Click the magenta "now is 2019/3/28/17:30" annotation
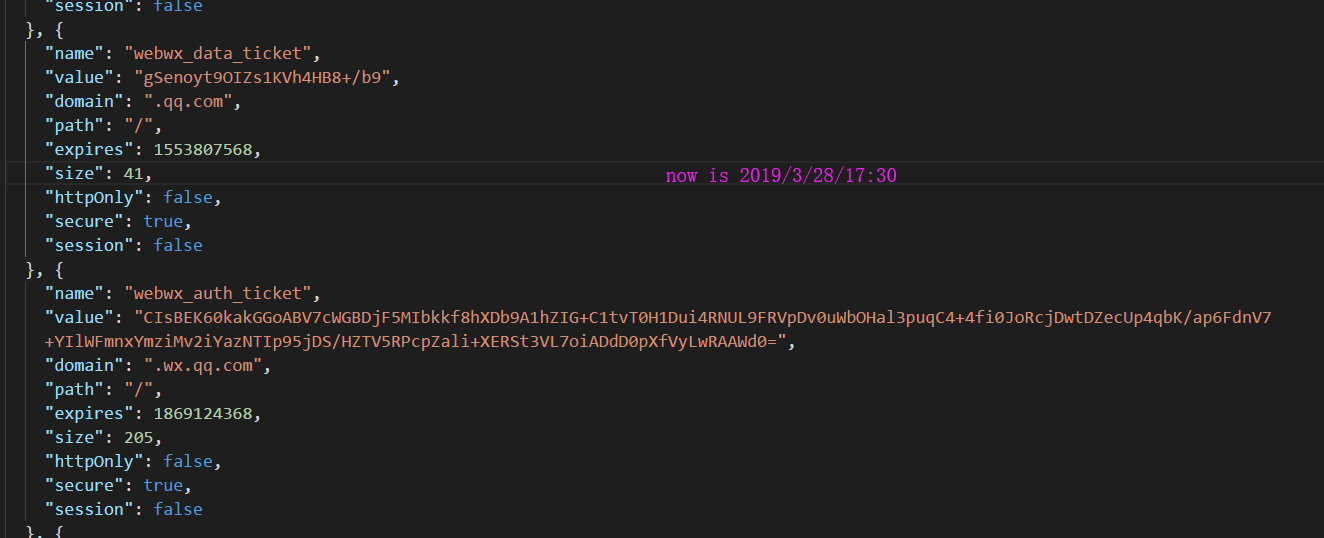 coord(781,175)
